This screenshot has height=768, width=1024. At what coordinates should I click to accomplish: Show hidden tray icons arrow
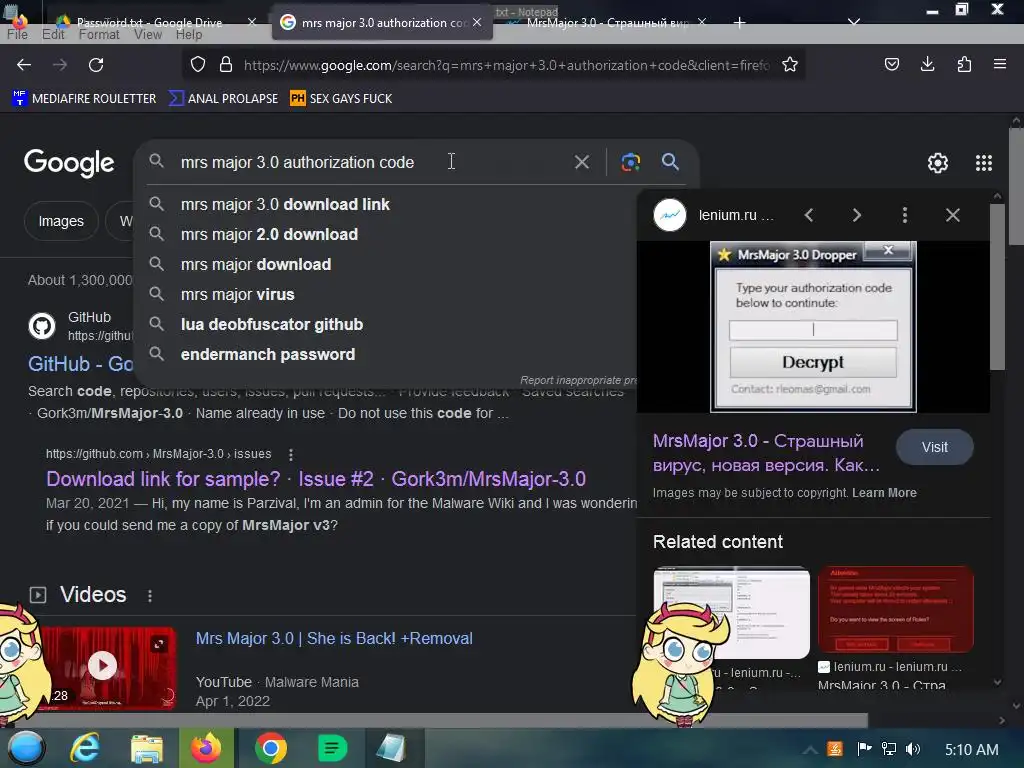810,750
